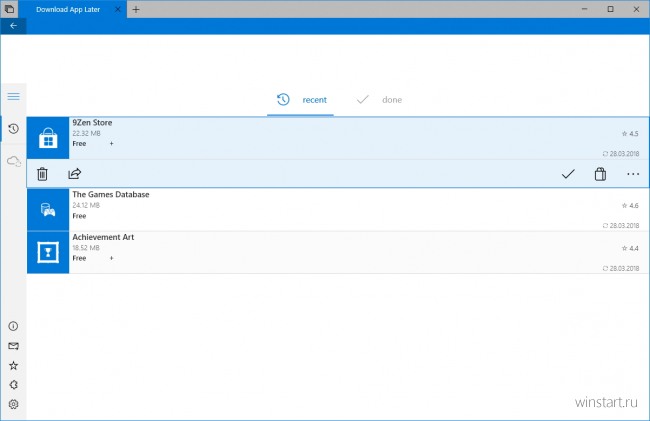Open more options ellipsis for 9Zen Store

633,174
